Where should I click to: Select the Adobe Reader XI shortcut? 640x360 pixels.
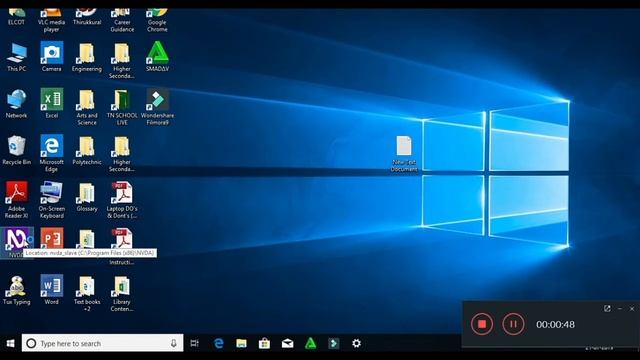pos(16,200)
